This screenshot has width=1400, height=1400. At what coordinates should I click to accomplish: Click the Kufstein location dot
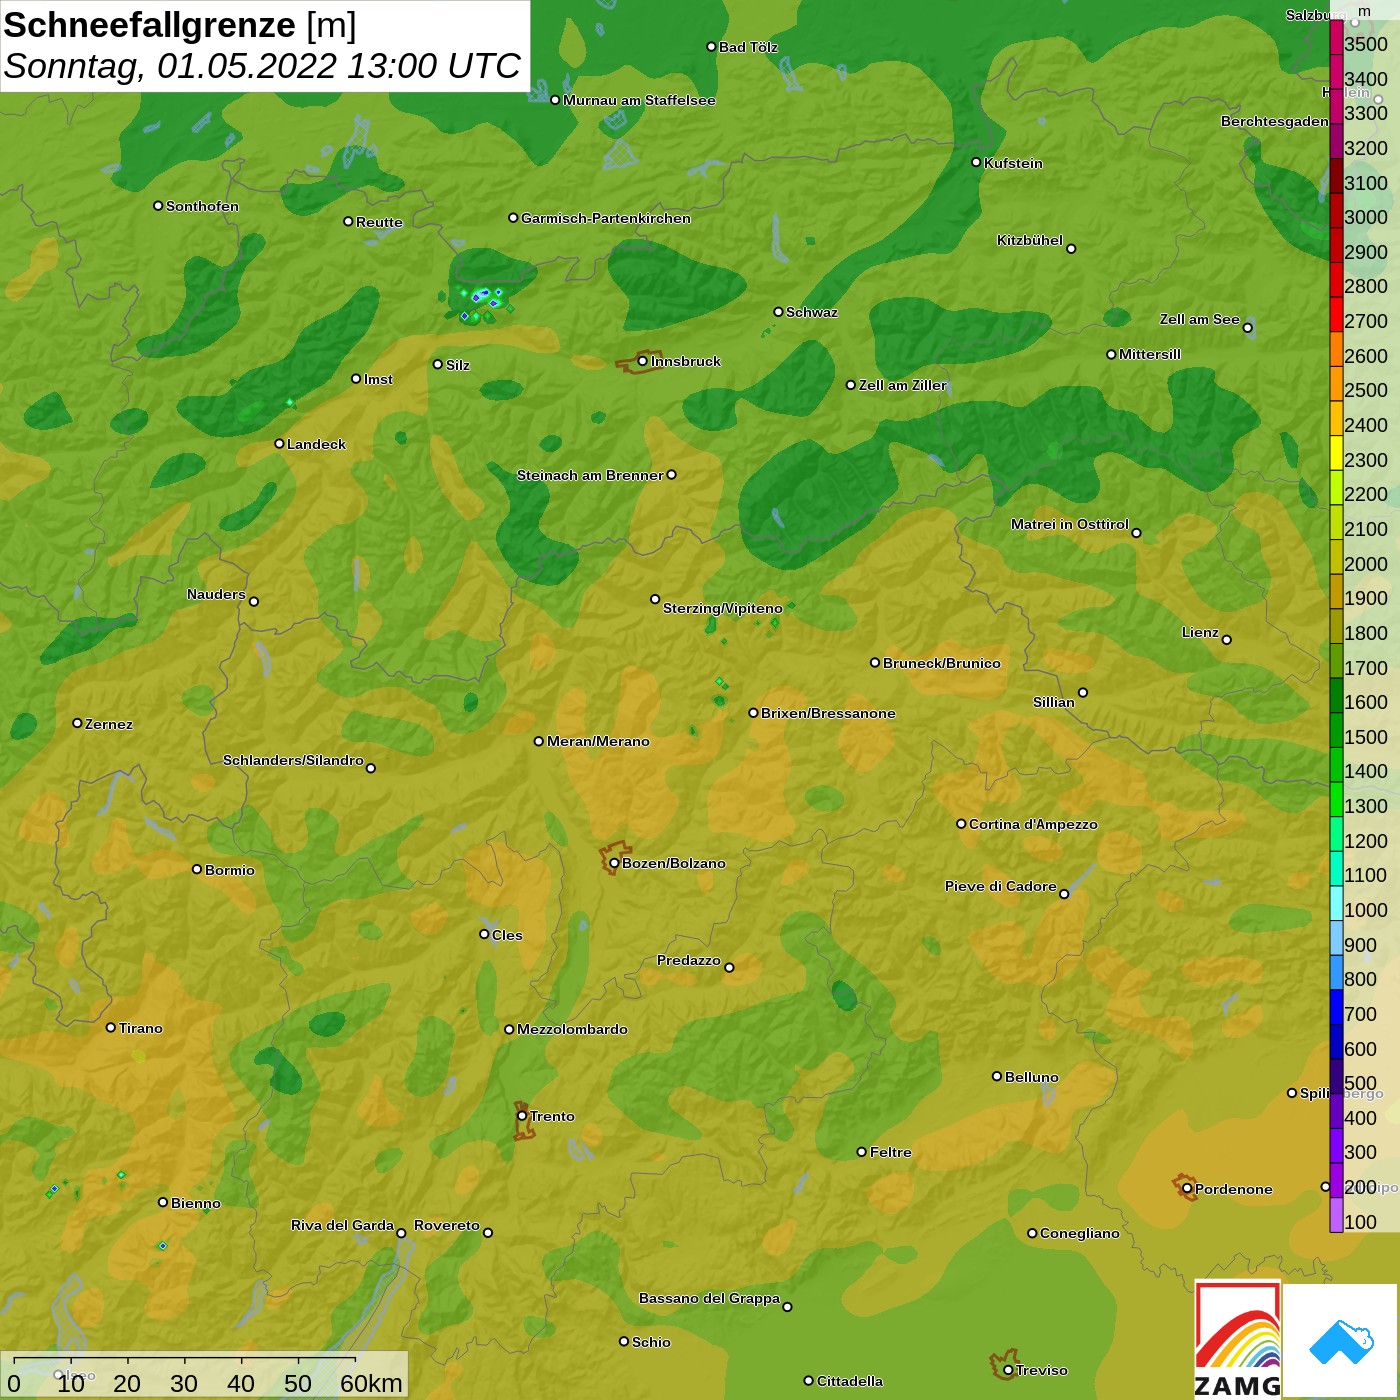pyautogui.click(x=976, y=162)
